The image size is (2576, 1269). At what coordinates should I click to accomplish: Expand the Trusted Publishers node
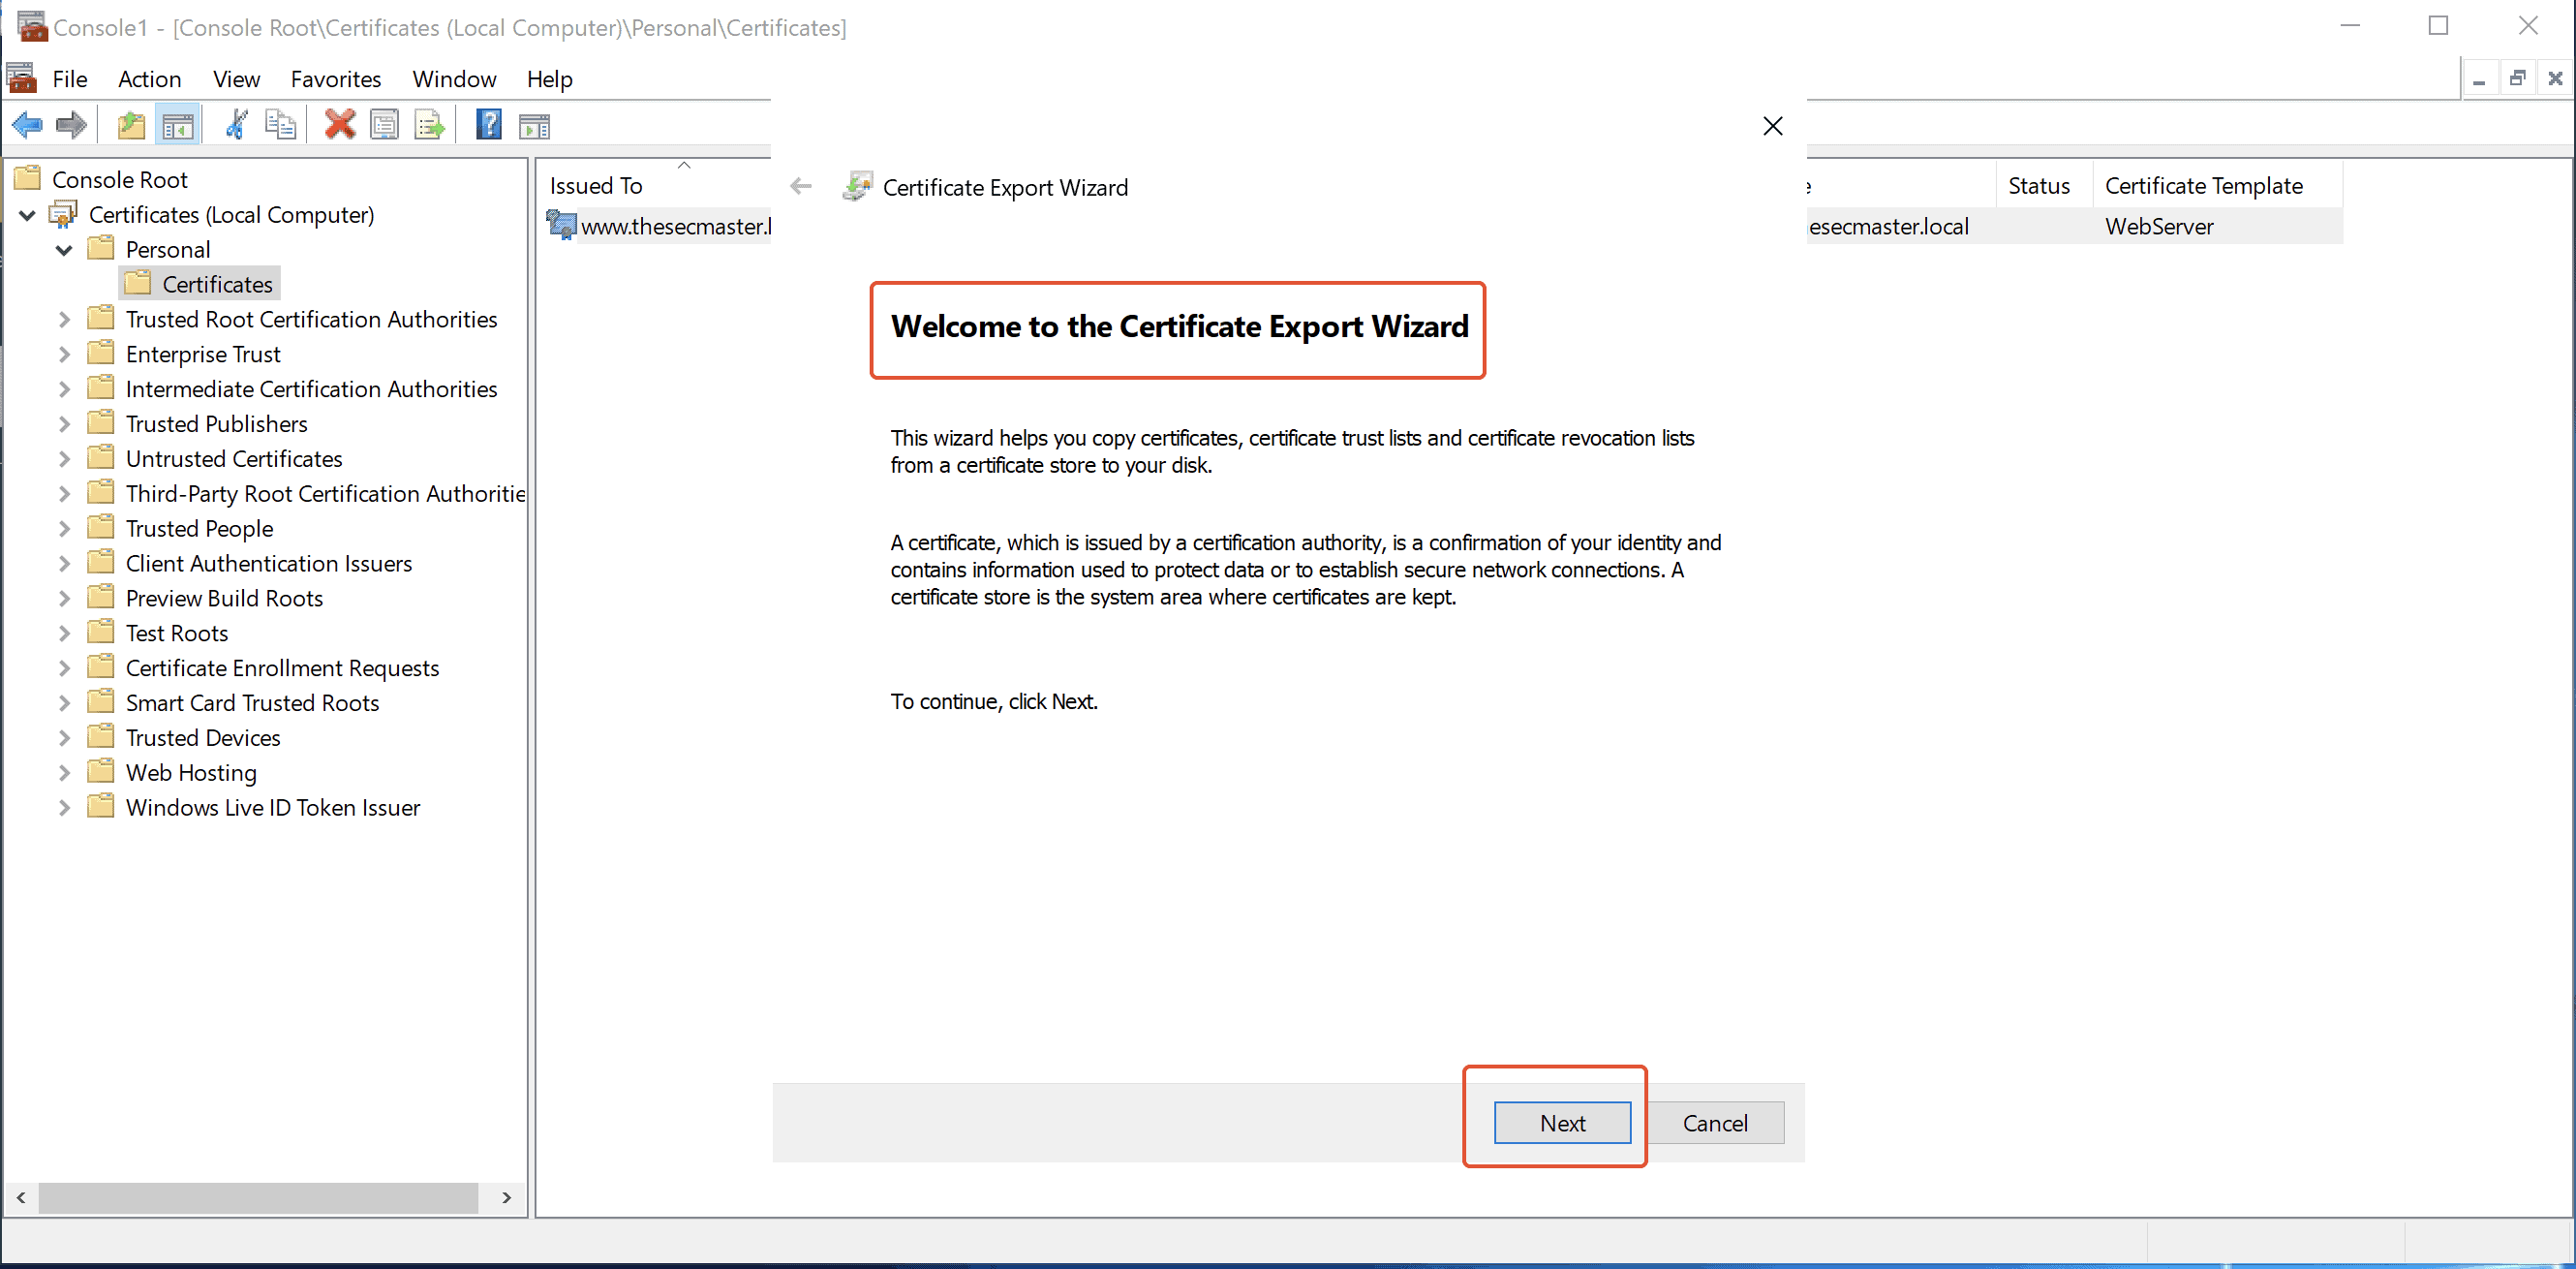click(x=65, y=424)
